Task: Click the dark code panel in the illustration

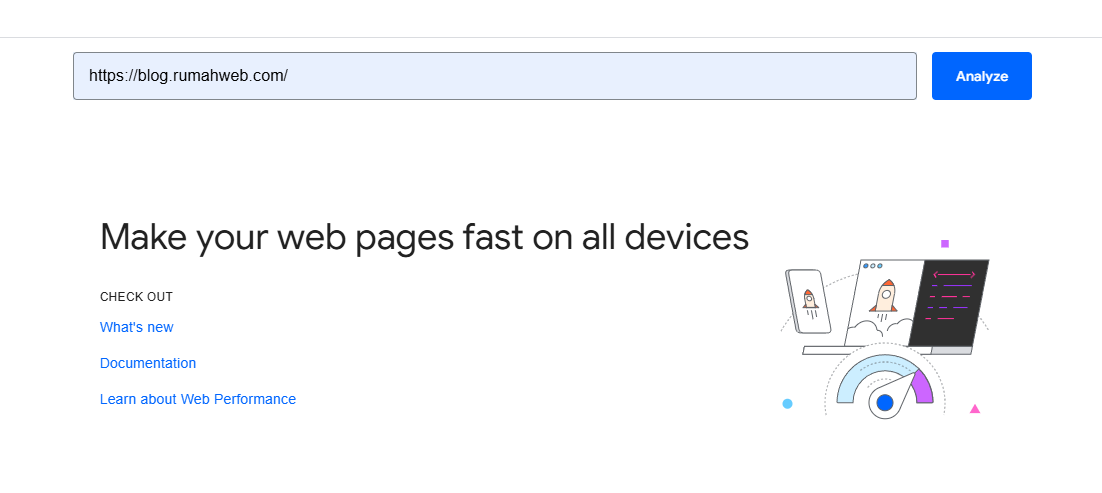Action: coord(948,303)
